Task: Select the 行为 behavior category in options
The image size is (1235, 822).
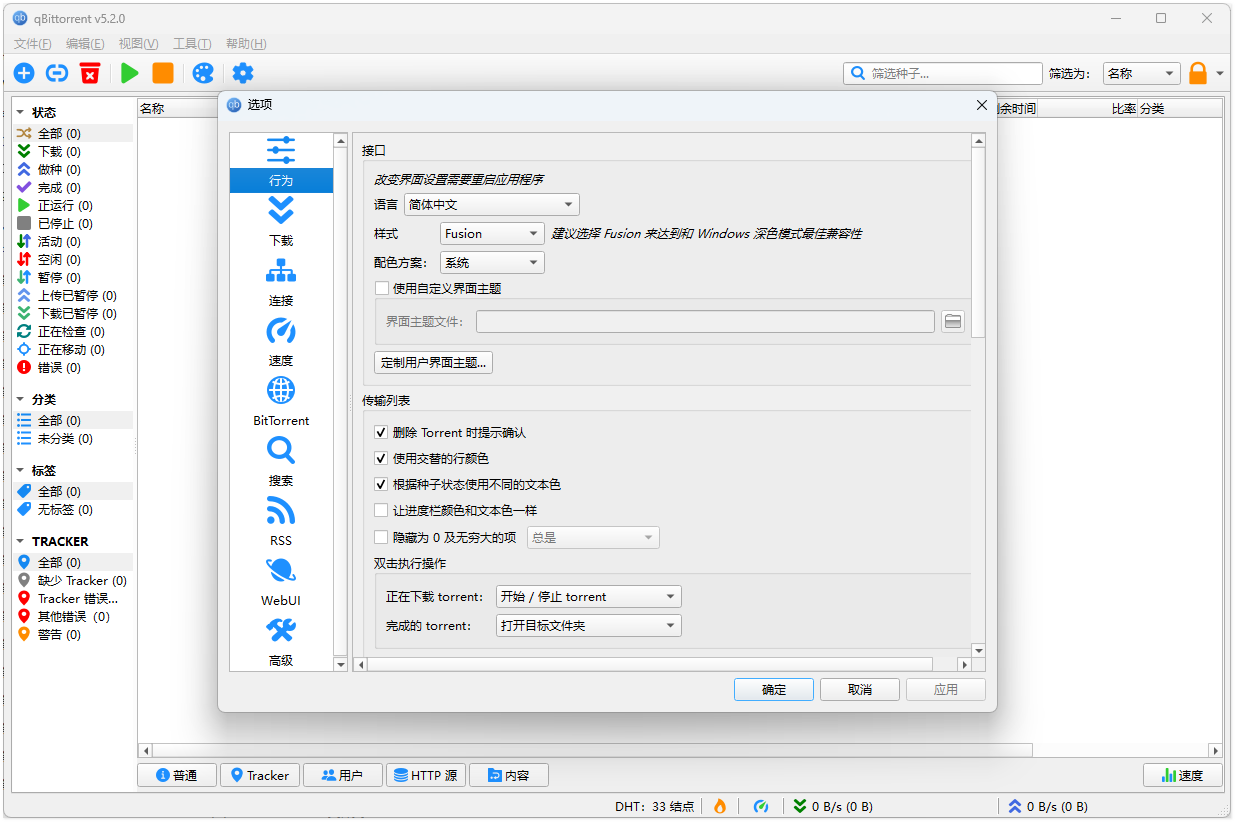Action: [x=281, y=163]
